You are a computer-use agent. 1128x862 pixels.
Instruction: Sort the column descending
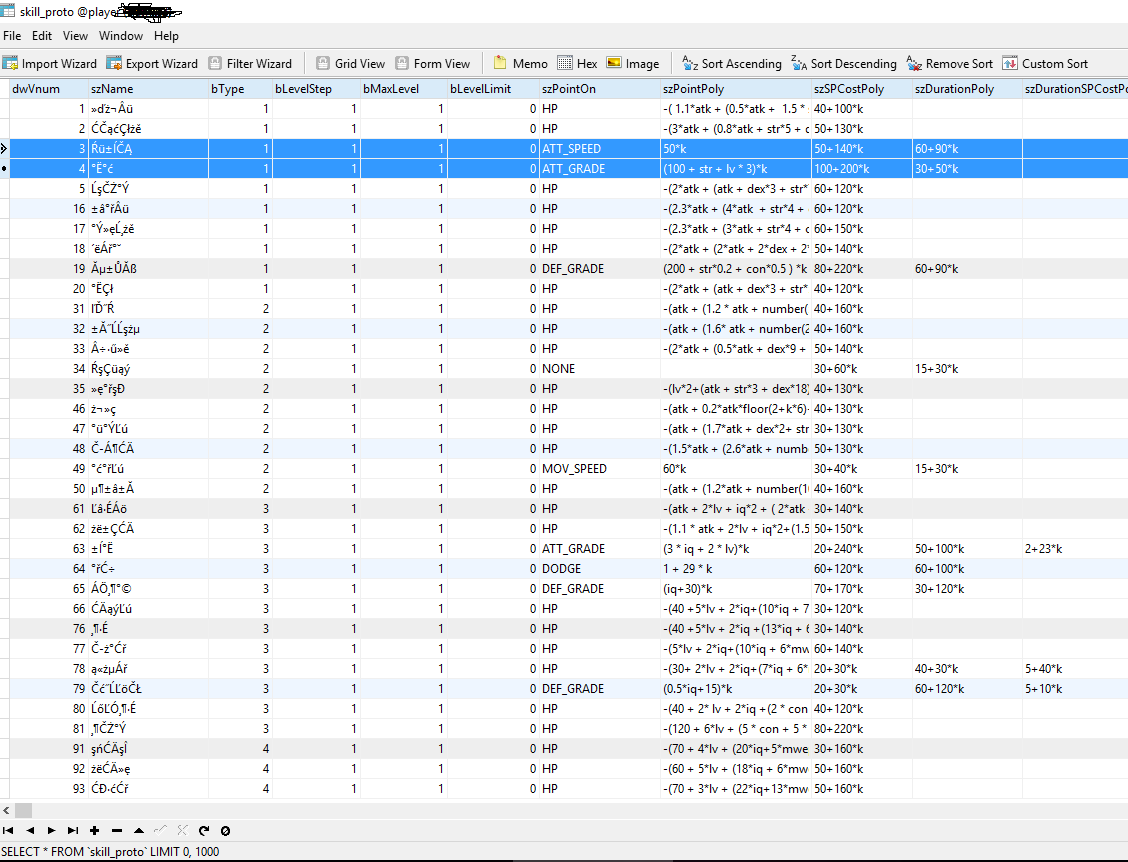843,63
